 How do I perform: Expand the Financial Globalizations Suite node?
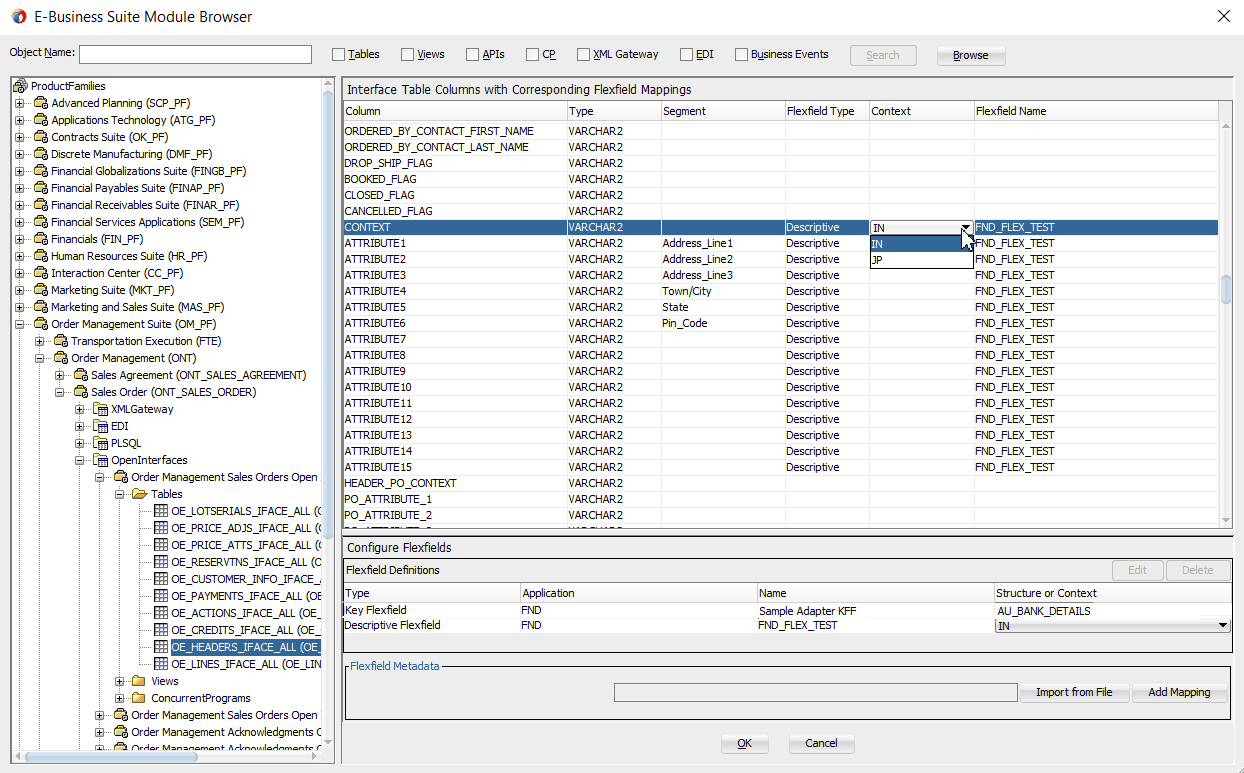tap(20, 171)
